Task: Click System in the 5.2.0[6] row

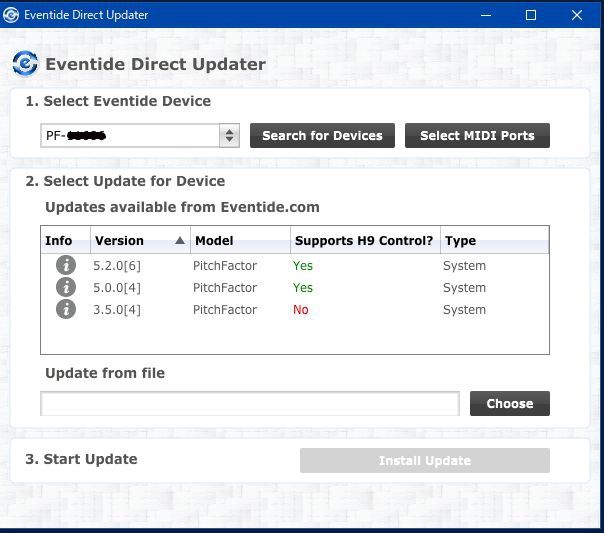Action: pos(464,266)
